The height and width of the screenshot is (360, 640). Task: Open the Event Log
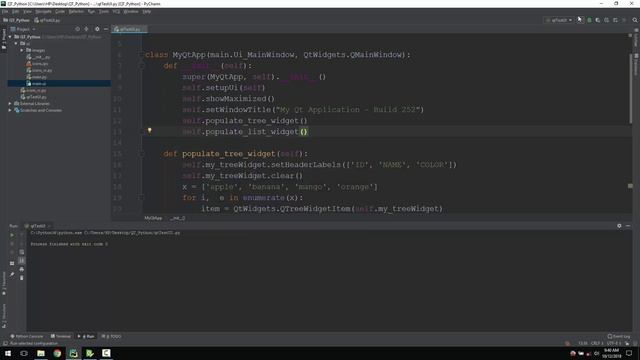pyautogui.click(x=619, y=336)
